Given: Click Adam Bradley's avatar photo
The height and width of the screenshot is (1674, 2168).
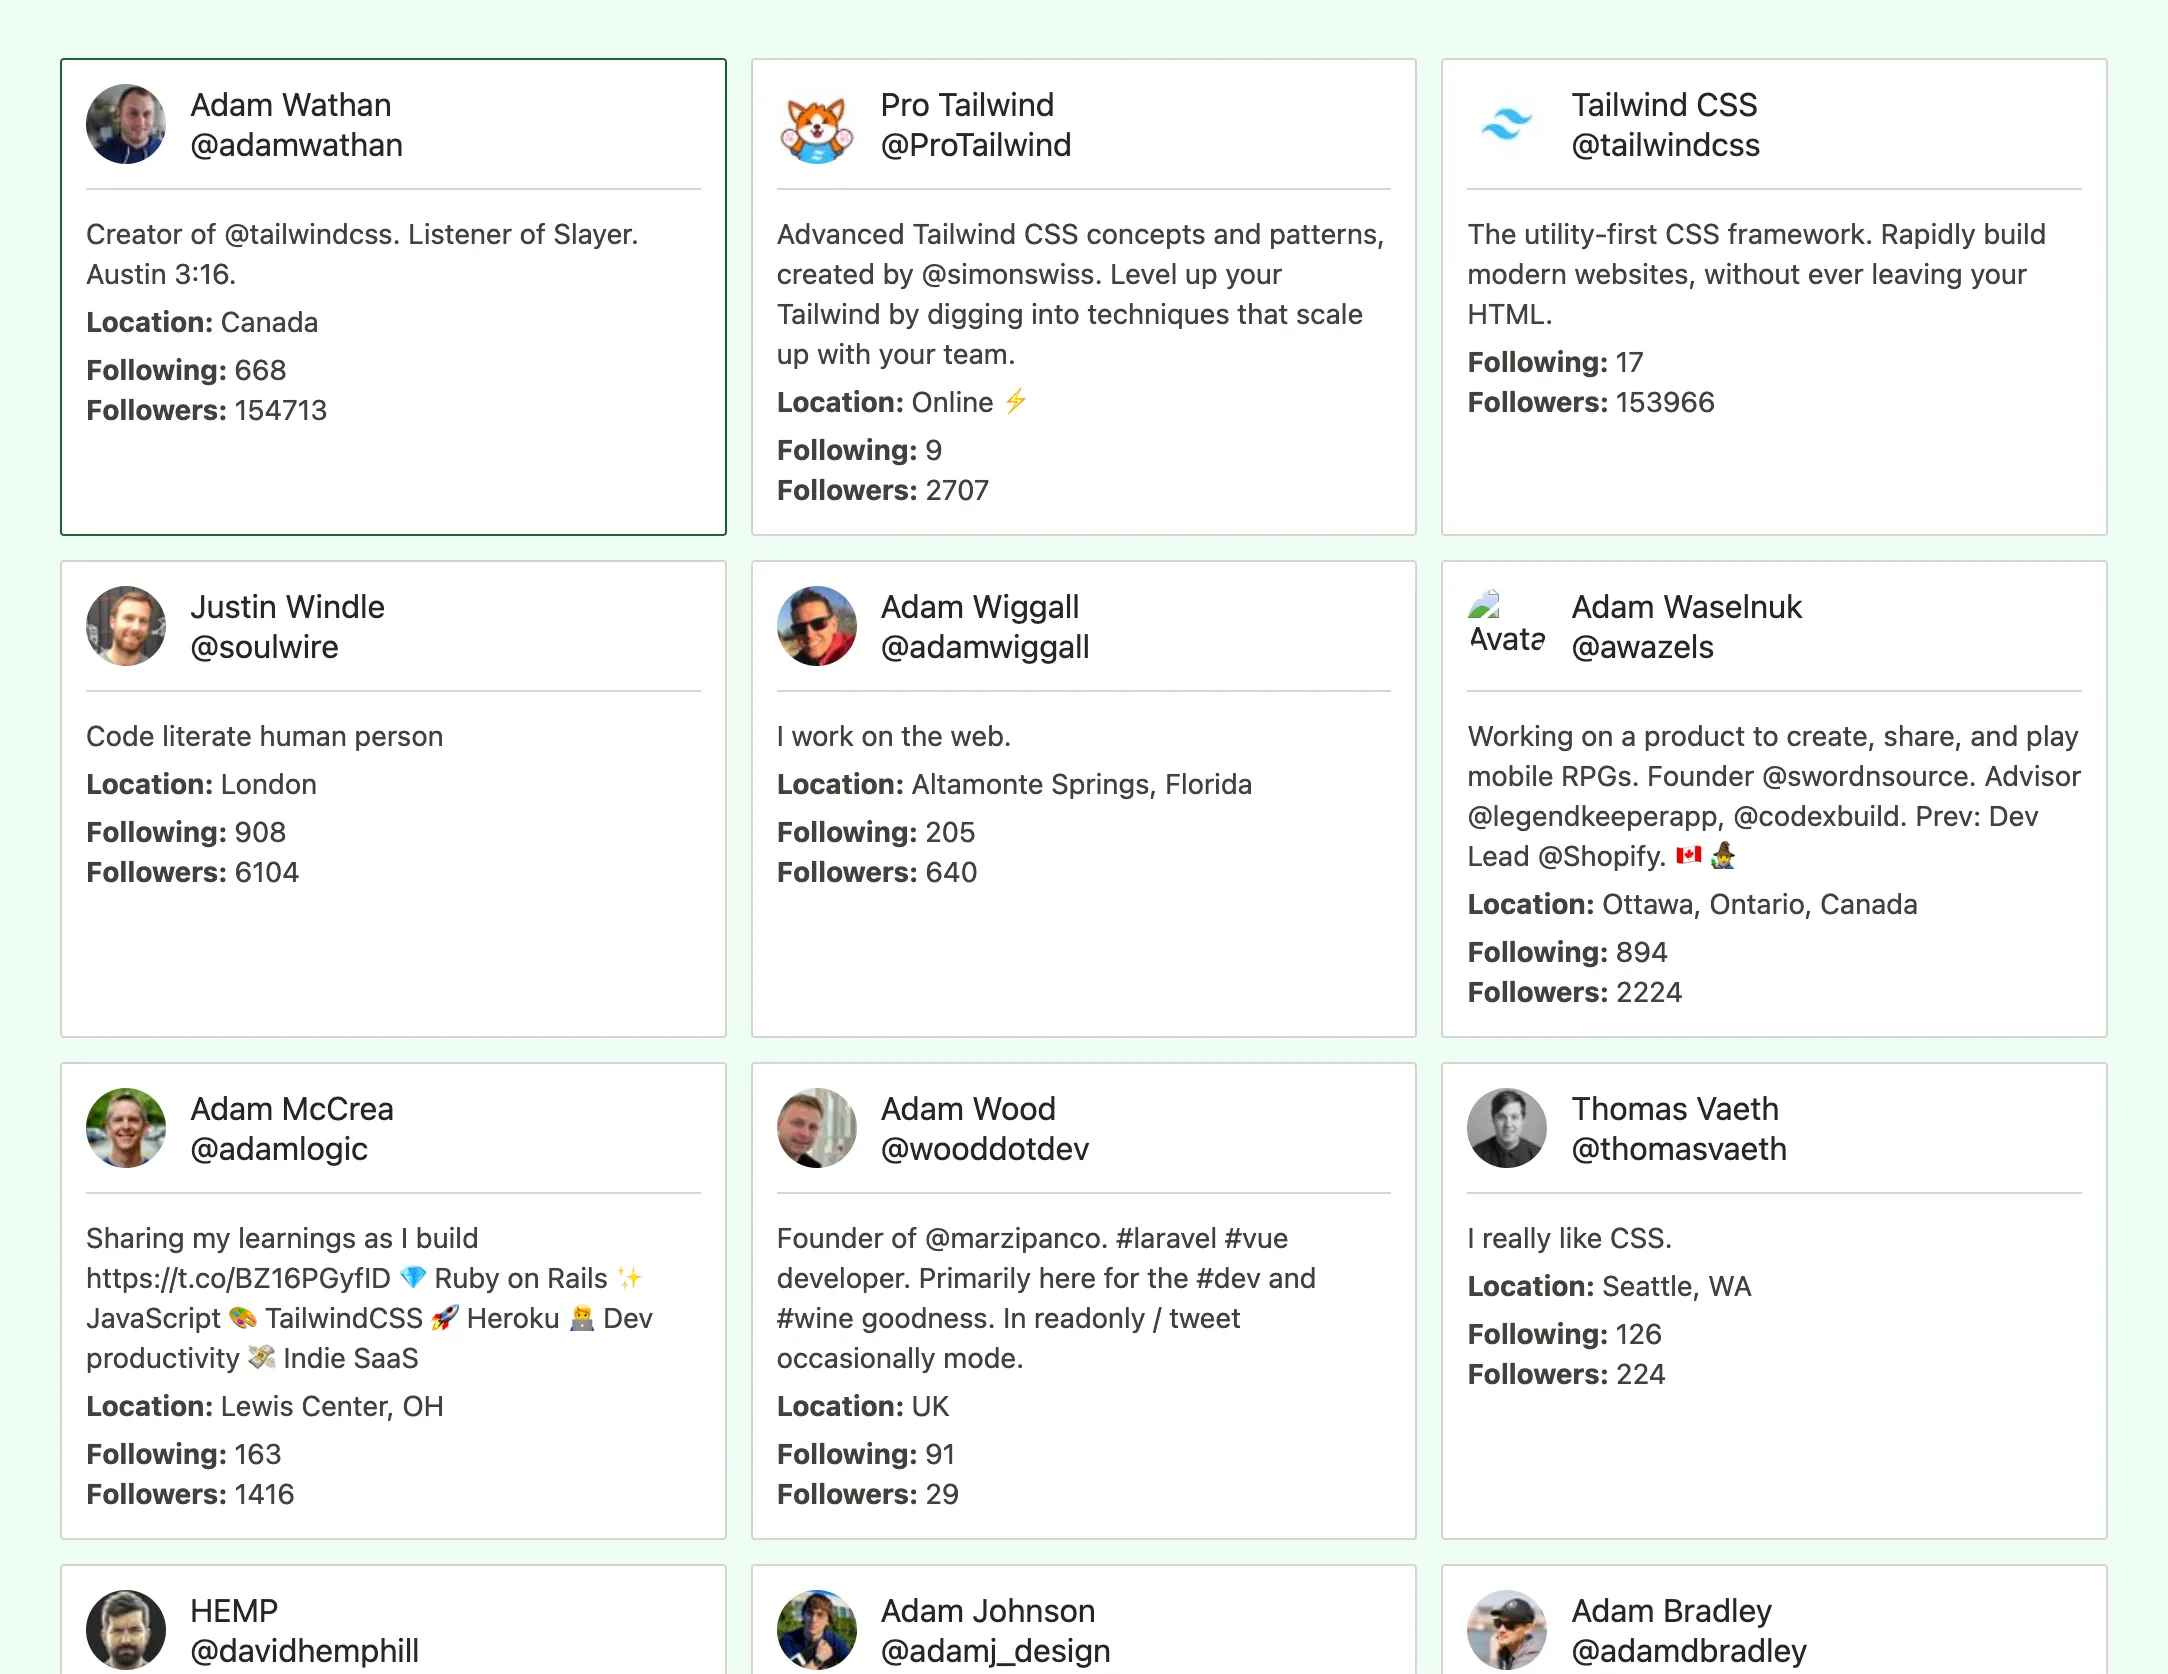Looking at the screenshot, I should 1506,1630.
